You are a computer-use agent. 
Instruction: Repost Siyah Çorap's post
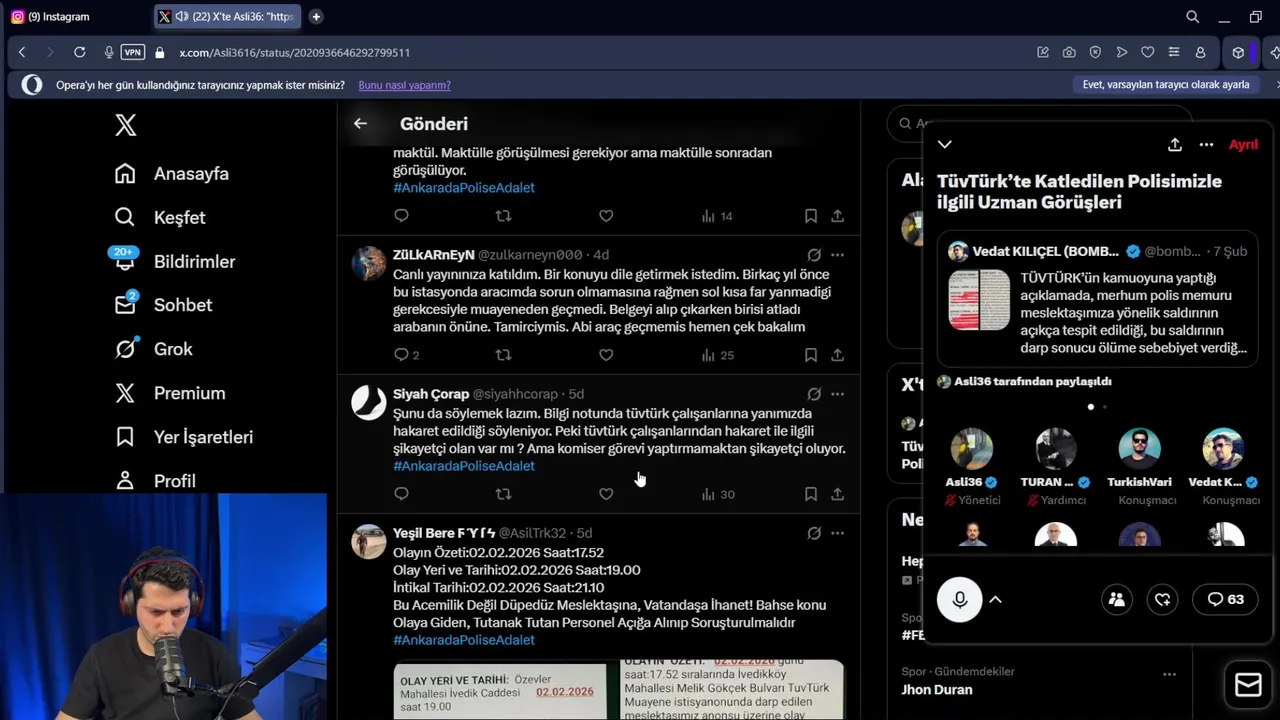(x=503, y=494)
